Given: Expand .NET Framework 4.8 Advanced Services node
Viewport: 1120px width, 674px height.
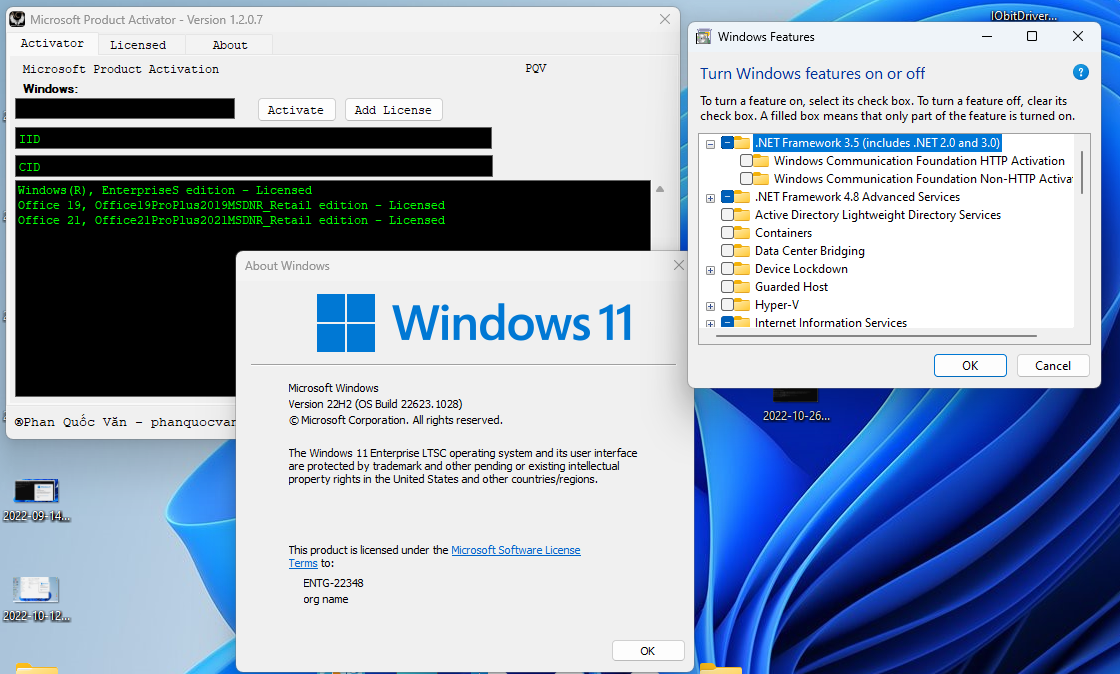Looking at the screenshot, I should click(710, 198).
